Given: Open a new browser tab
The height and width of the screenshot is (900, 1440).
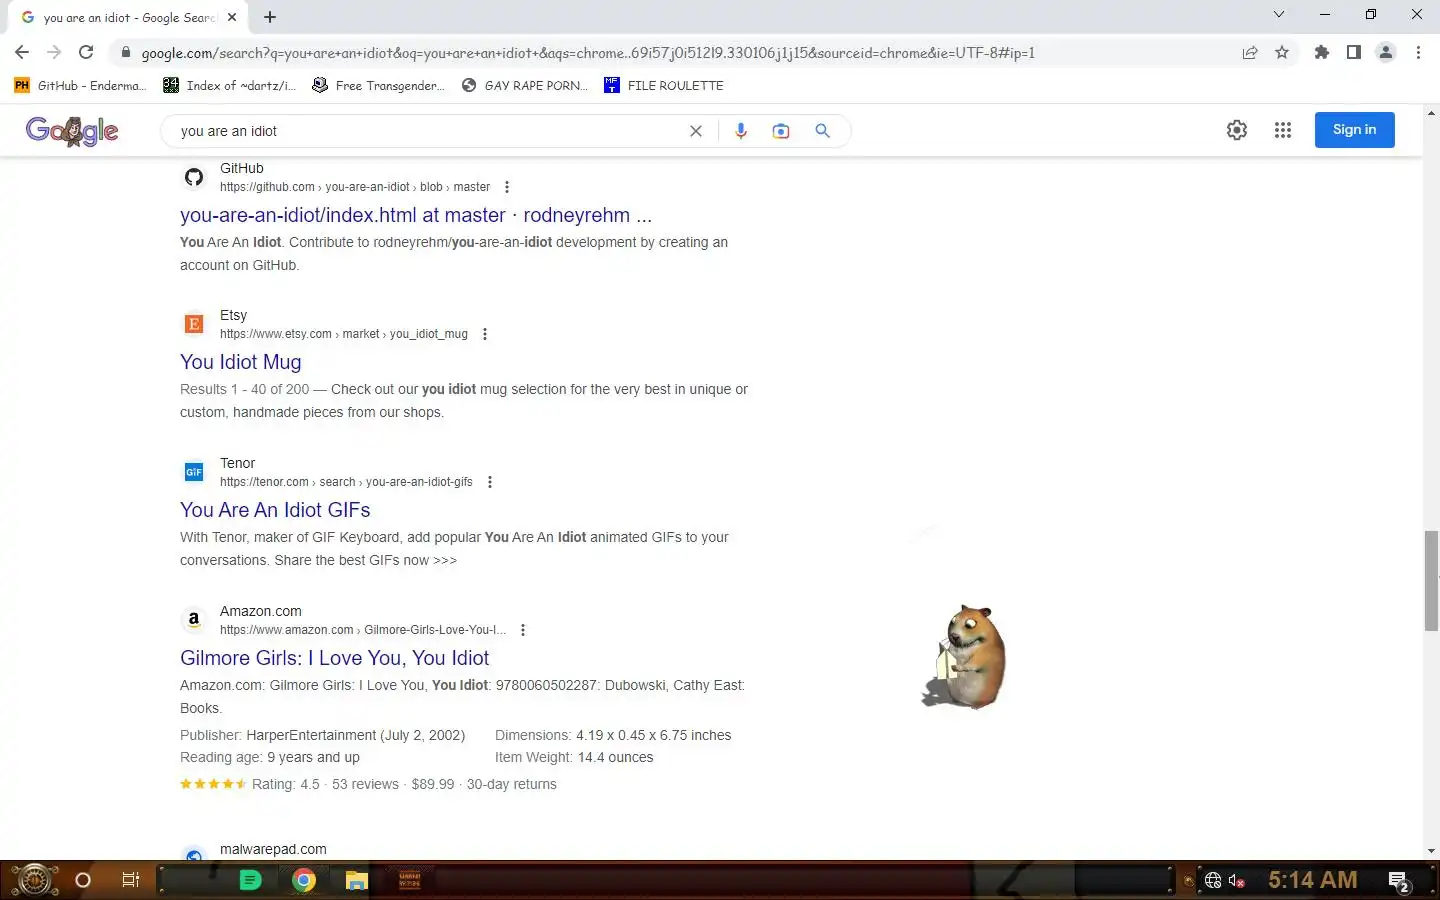Looking at the screenshot, I should point(270,16).
